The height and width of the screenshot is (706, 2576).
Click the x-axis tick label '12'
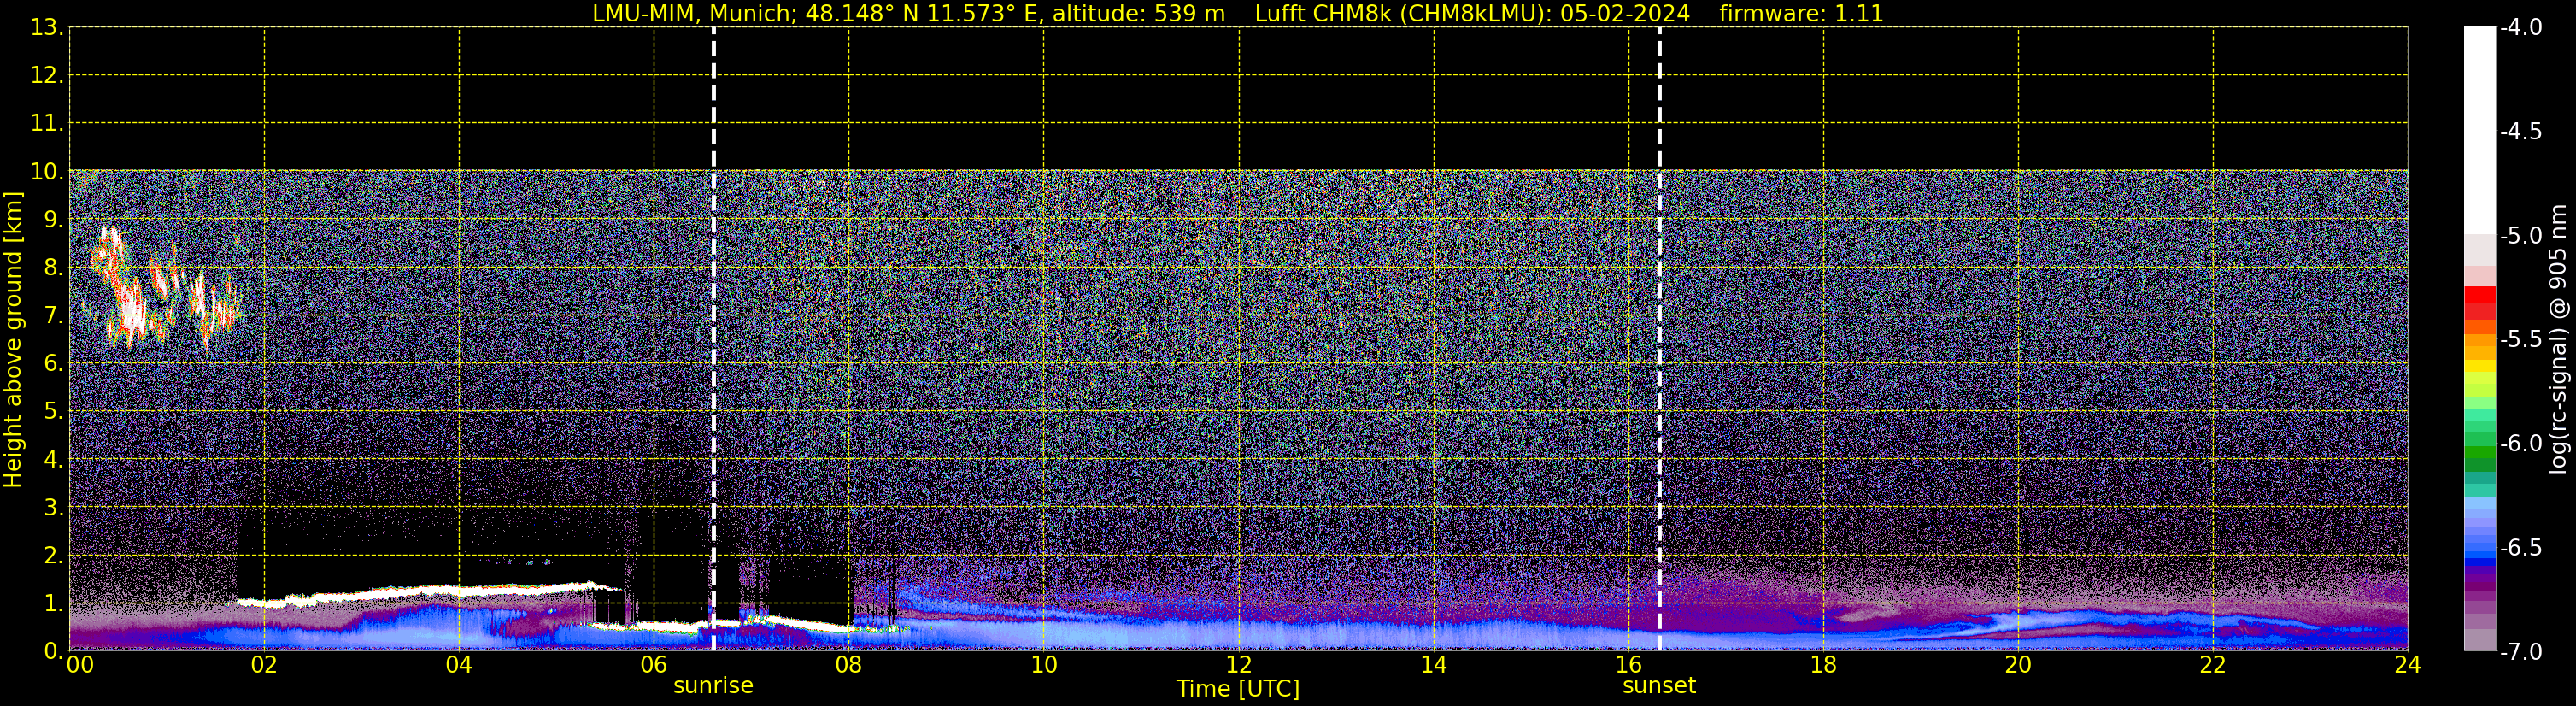pyautogui.click(x=1239, y=665)
